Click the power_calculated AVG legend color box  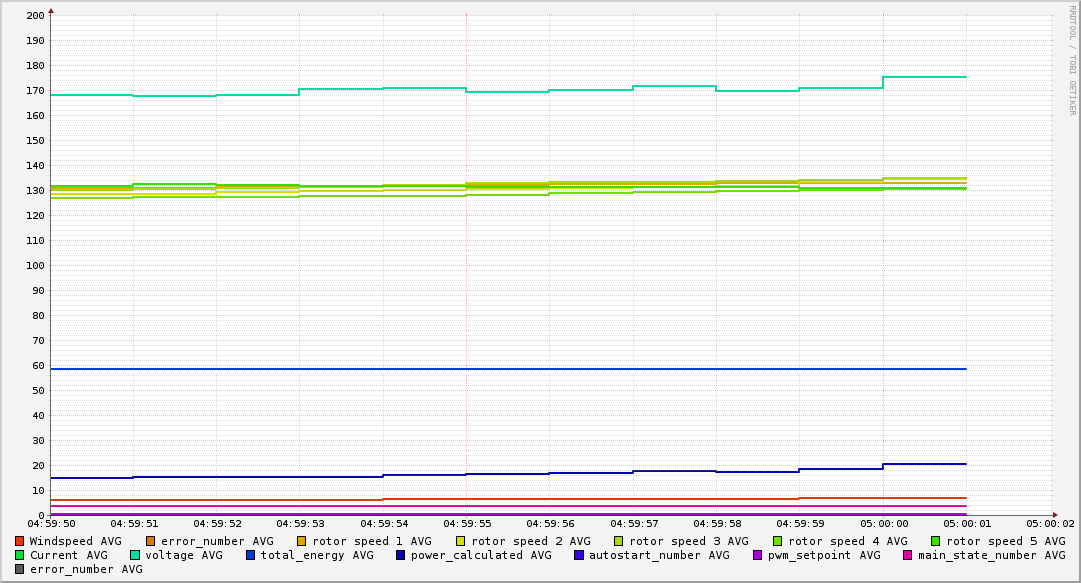[401, 555]
